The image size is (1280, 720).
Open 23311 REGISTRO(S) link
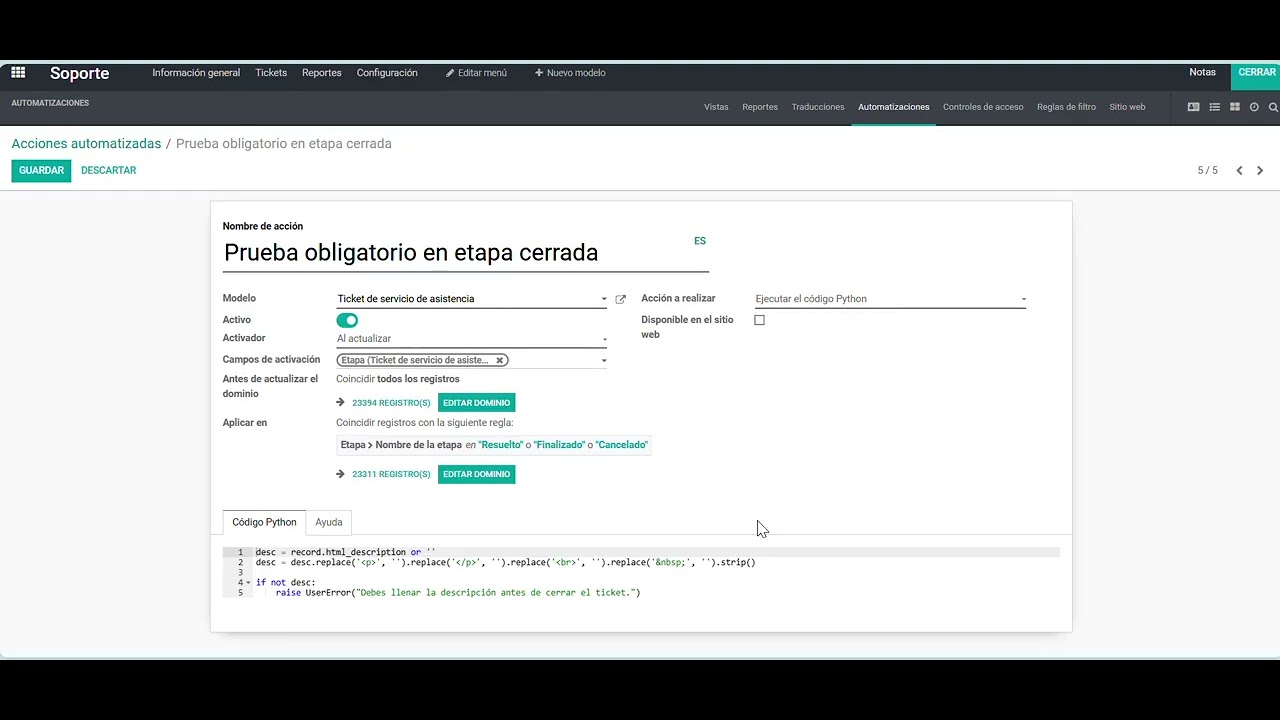pyautogui.click(x=391, y=474)
